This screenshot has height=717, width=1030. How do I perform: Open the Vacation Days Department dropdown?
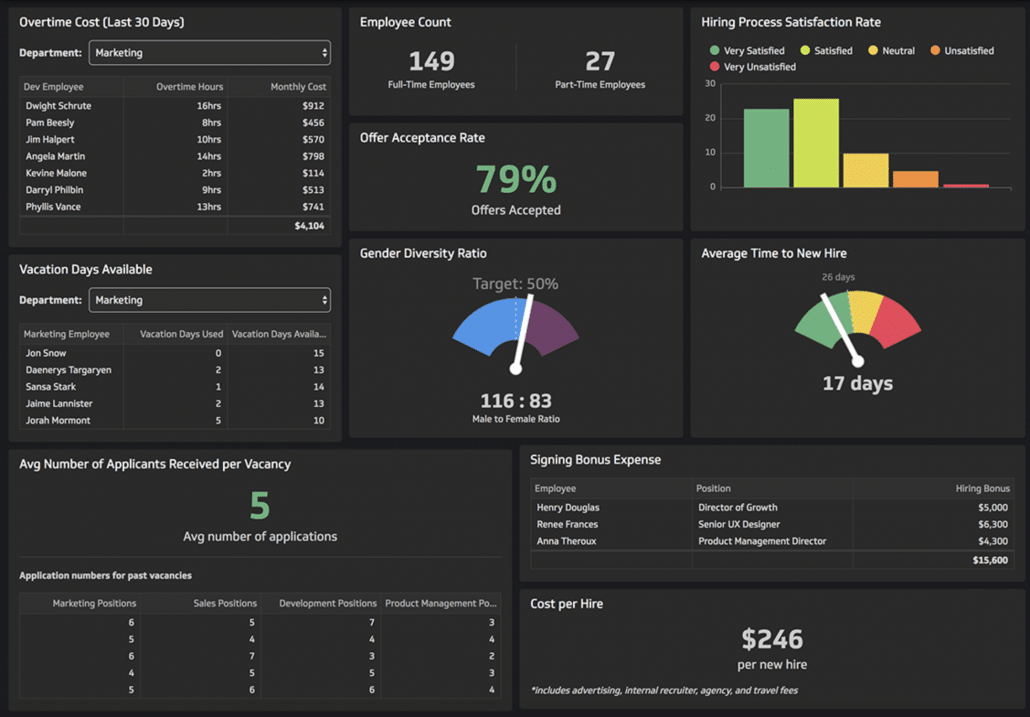point(209,300)
